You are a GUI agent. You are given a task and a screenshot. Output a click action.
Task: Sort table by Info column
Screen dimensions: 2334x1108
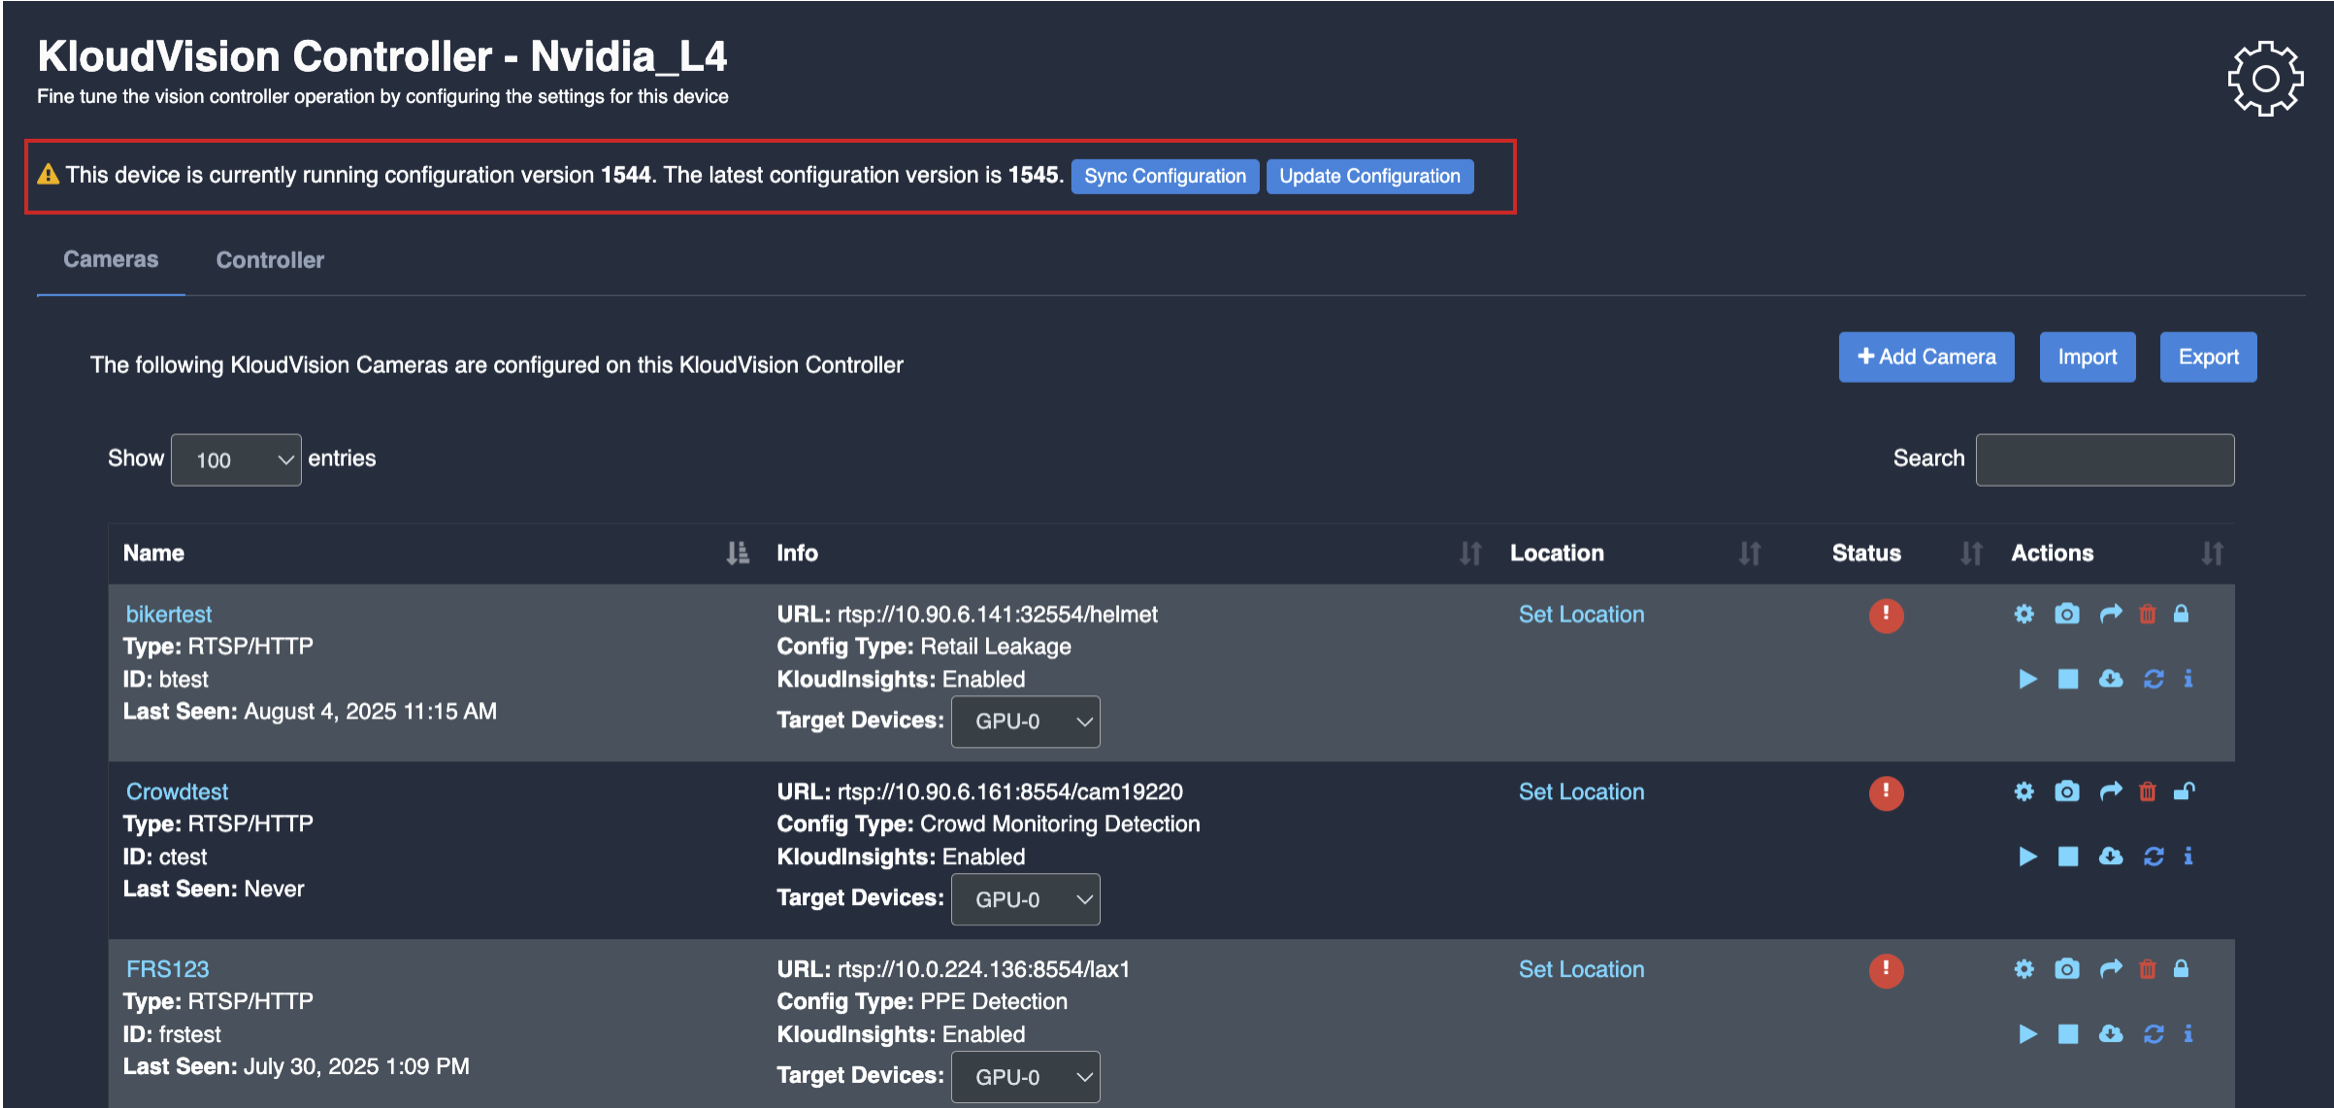pyautogui.click(x=1470, y=553)
